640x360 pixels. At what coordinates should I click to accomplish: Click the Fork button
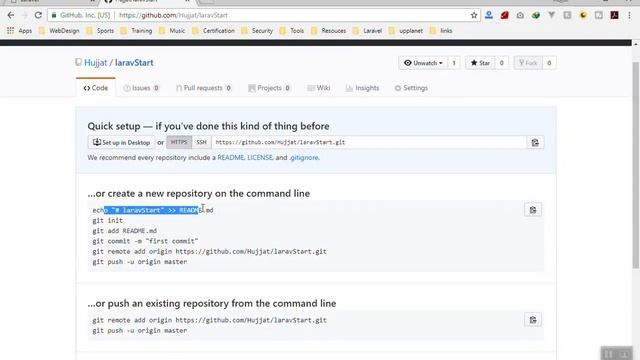click(528, 63)
